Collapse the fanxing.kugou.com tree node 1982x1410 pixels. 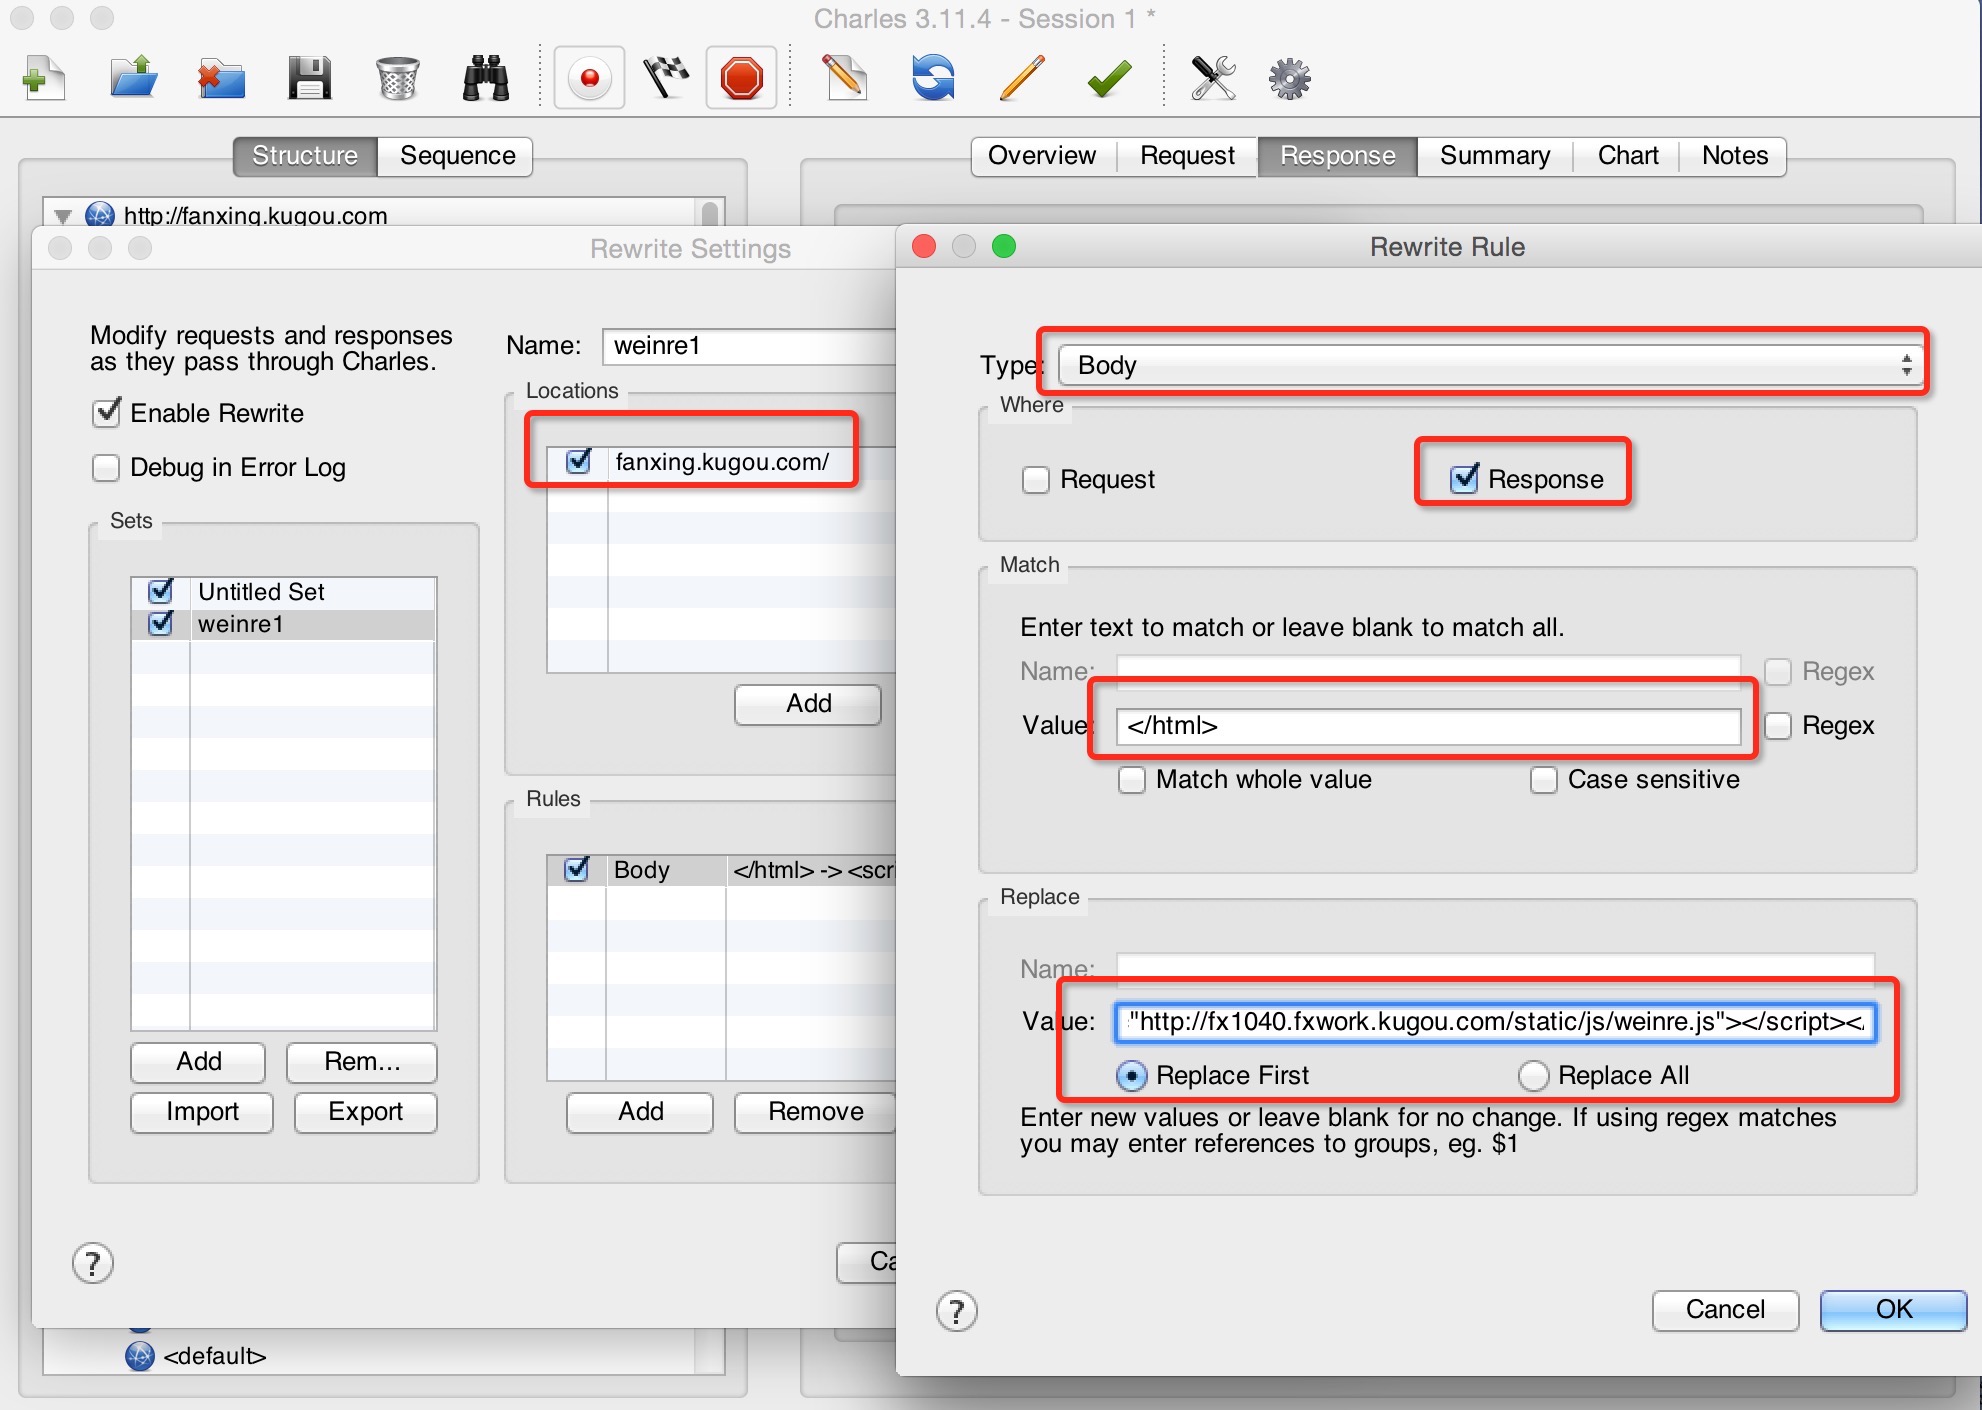coord(63,216)
